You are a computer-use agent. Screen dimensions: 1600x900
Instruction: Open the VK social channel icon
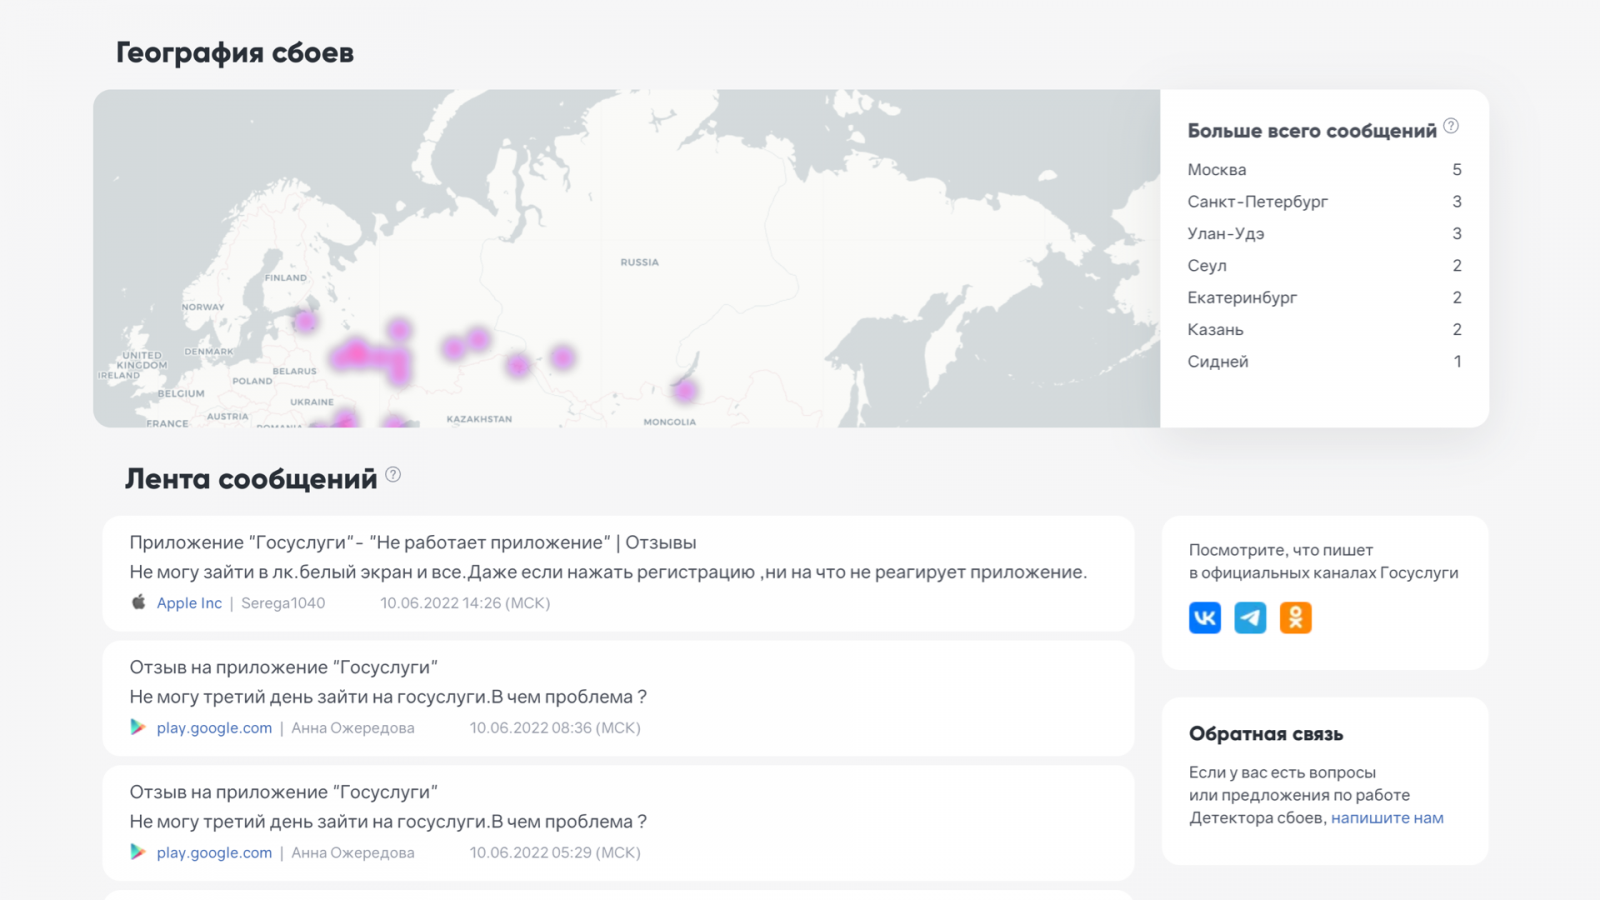(1204, 618)
